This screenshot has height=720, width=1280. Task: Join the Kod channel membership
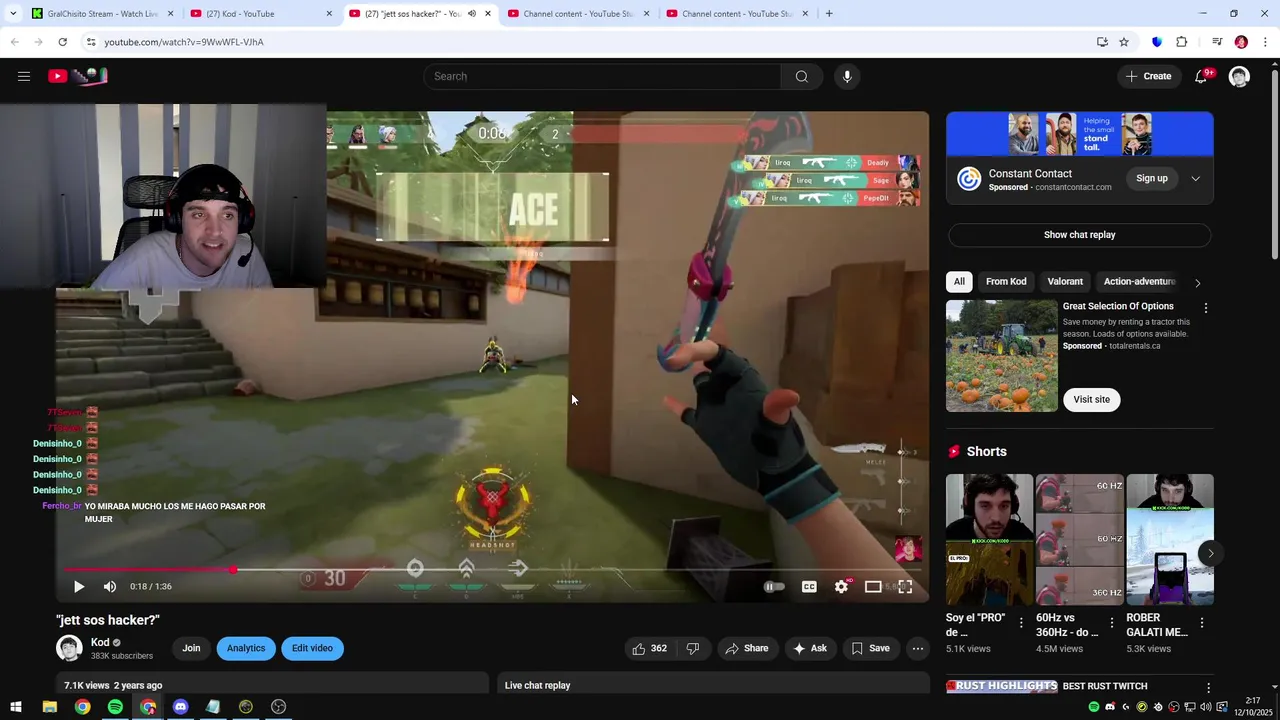click(x=191, y=648)
